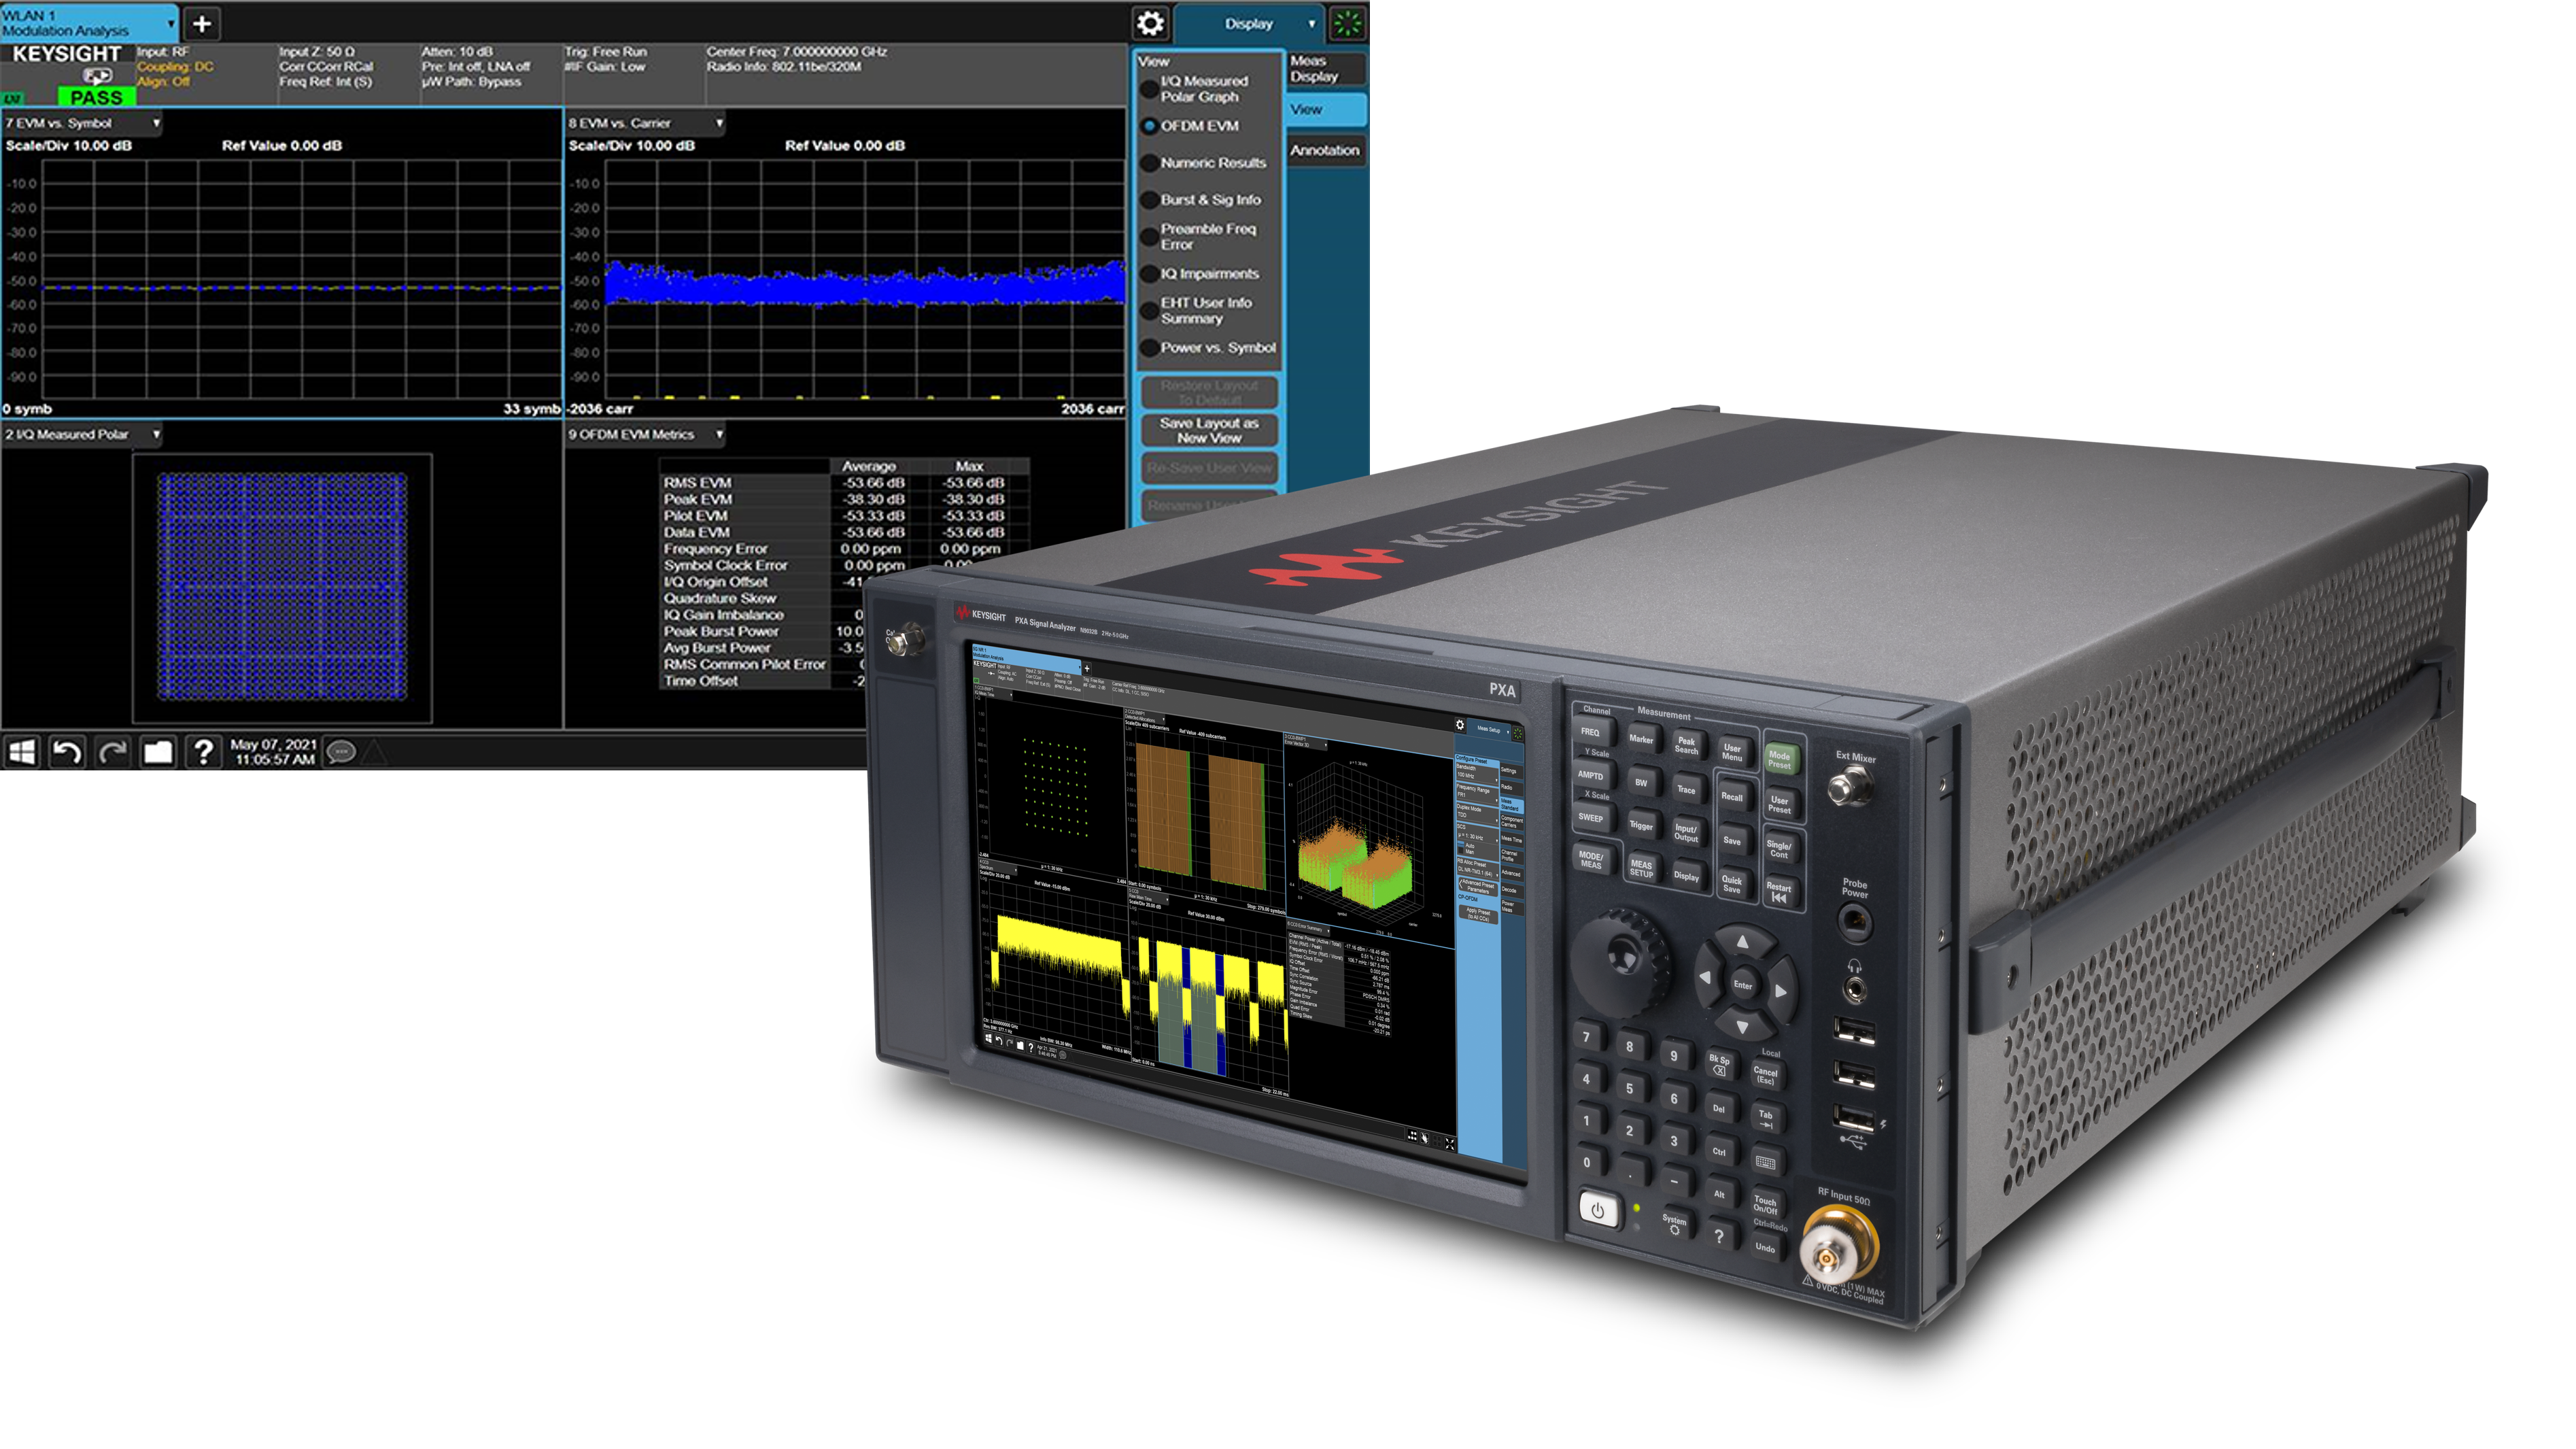Image resolution: width=2576 pixels, height=1449 pixels.
Task: Click Save Layout as New View button
Action: tap(1209, 431)
